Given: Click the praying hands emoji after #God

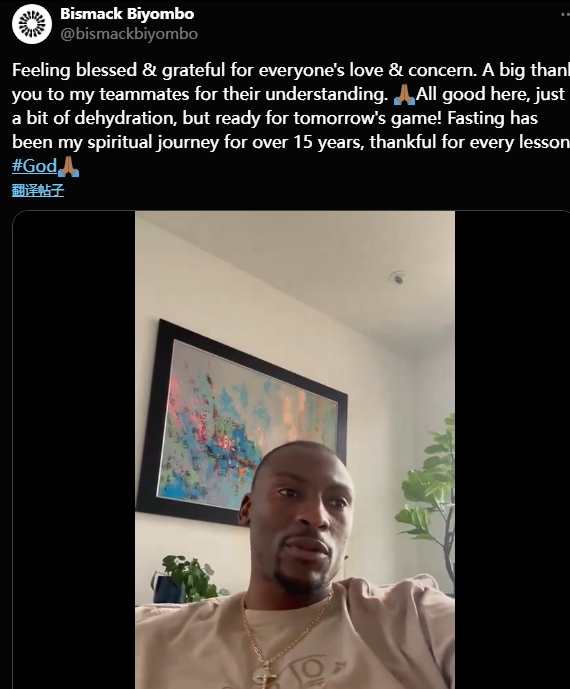Looking at the screenshot, I should tap(69, 167).
